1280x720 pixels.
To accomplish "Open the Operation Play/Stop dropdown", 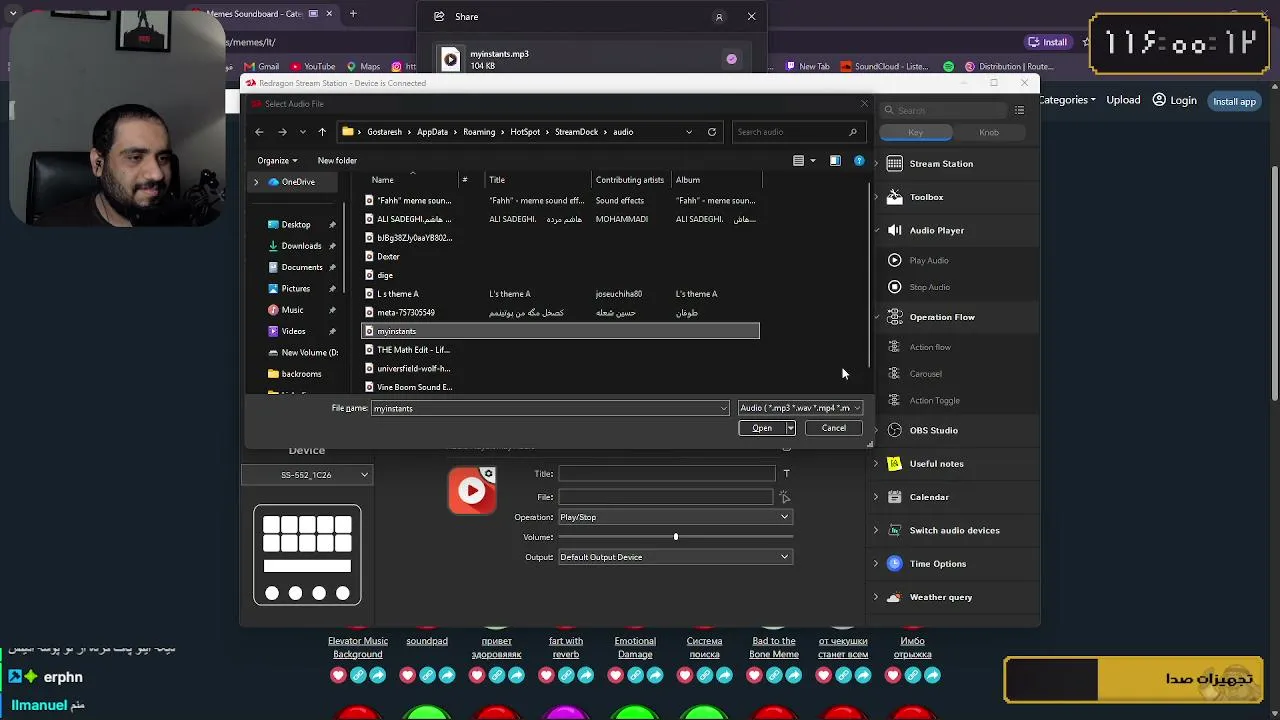I will (x=675, y=517).
